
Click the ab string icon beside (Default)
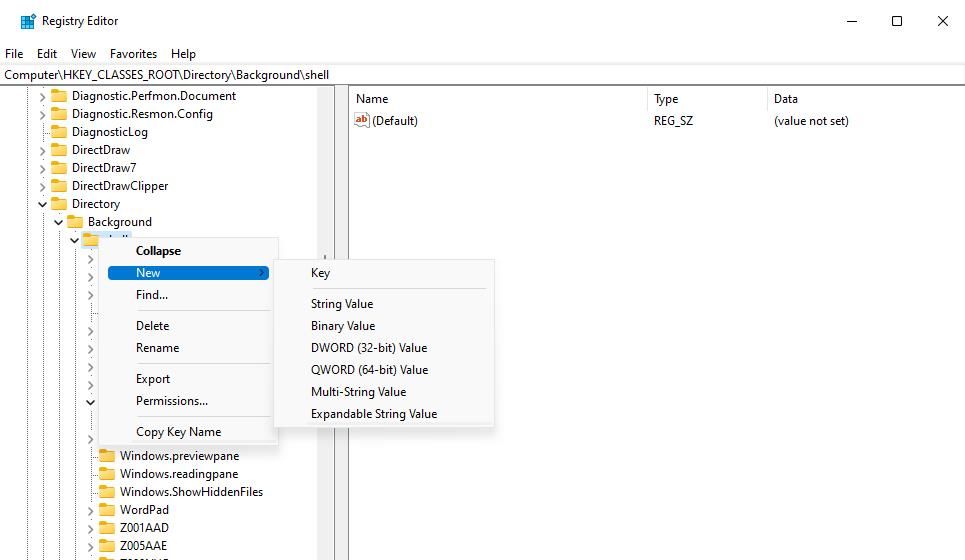(362, 120)
